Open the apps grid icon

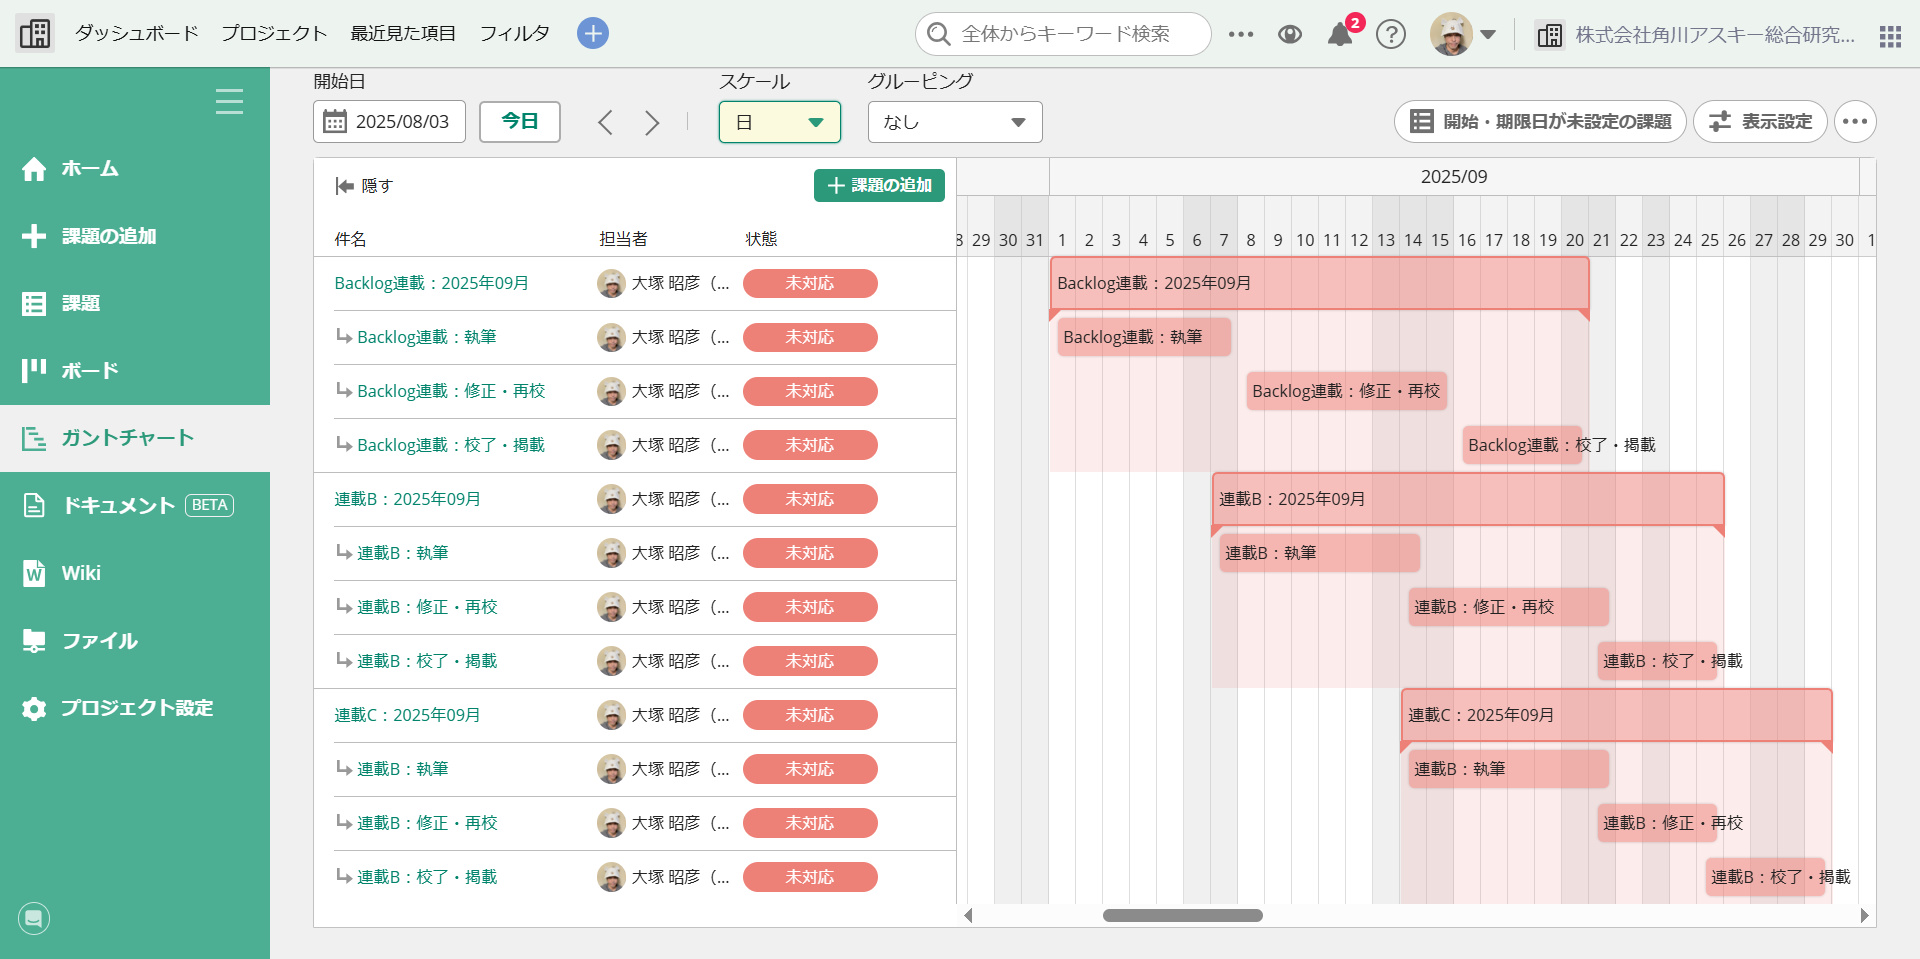pyautogui.click(x=1889, y=36)
